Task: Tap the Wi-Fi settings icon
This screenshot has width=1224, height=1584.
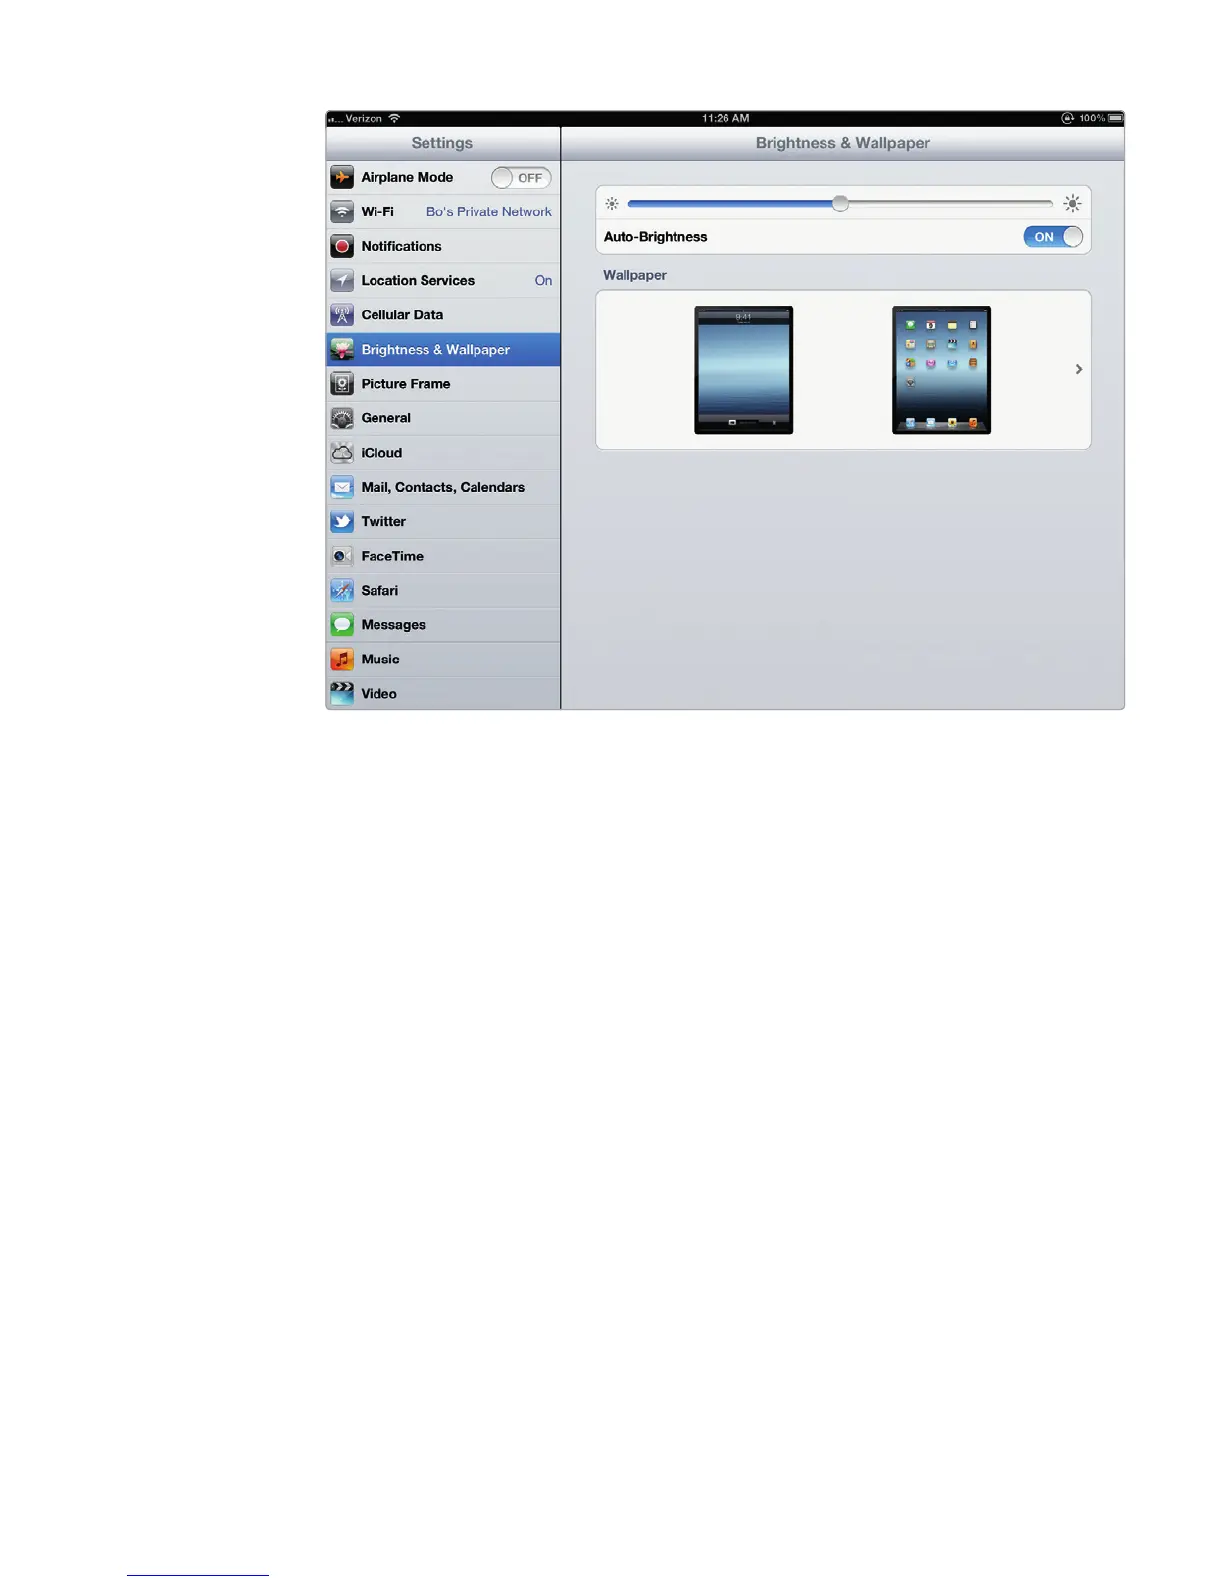Action: [x=342, y=212]
